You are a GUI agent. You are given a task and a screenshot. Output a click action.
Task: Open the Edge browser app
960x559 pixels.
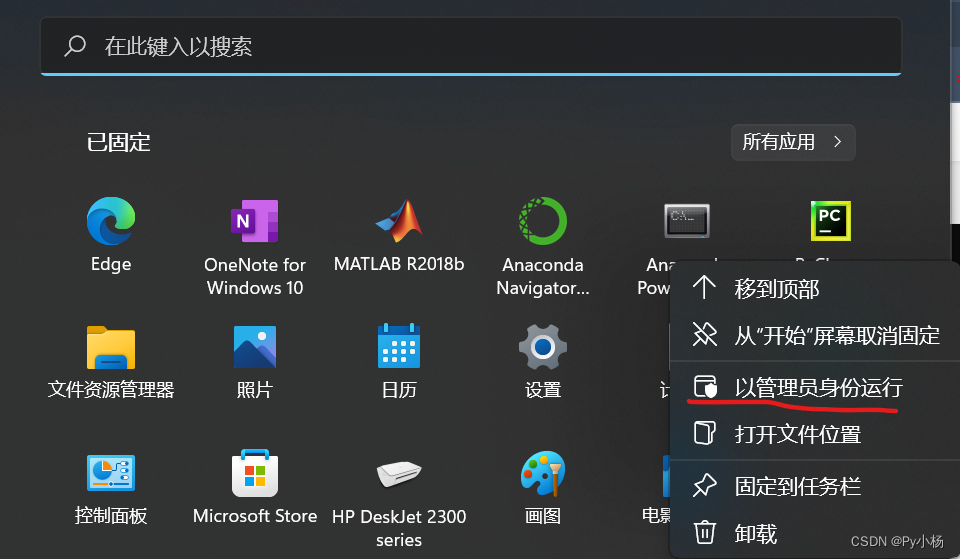click(x=111, y=222)
